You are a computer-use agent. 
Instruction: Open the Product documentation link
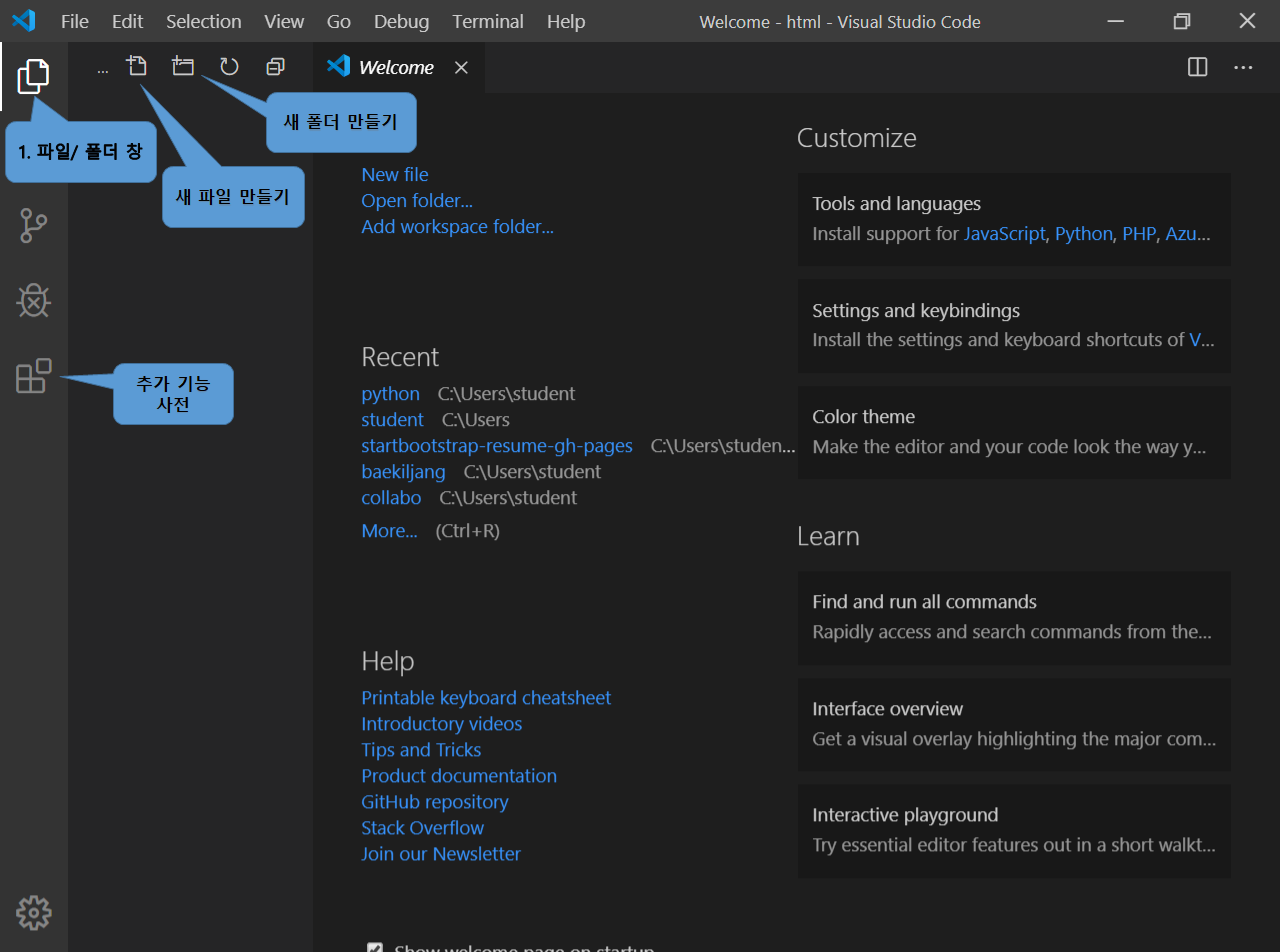point(459,775)
